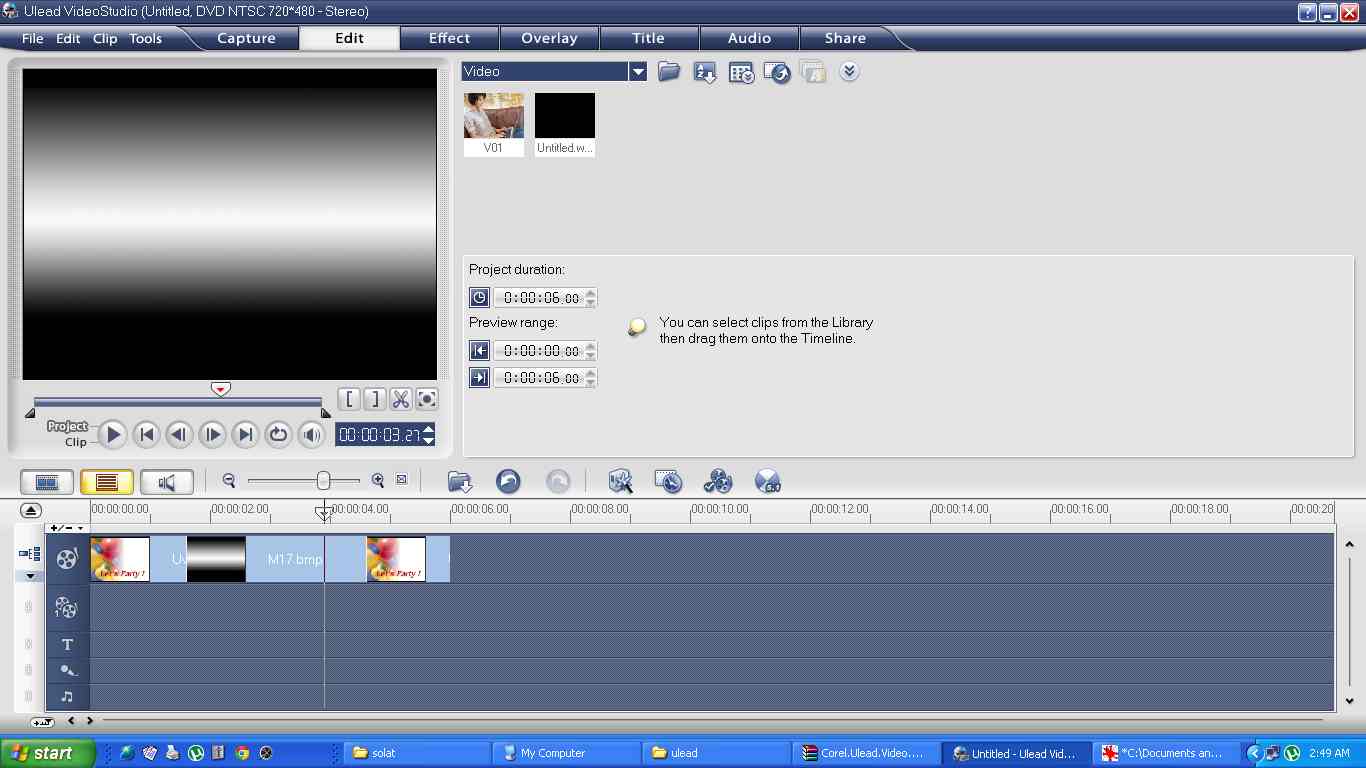Select the V01 video thumbnail

494,124
